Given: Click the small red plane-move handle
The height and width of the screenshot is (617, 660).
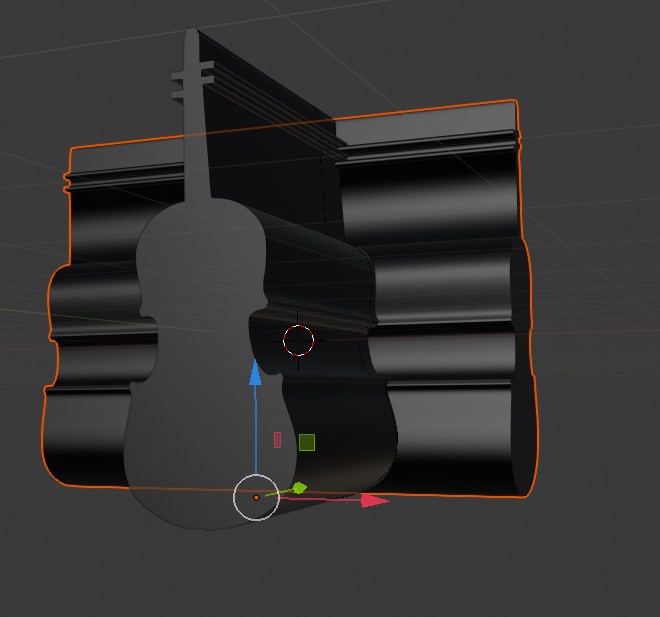Looking at the screenshot, I should pos(277,440).
